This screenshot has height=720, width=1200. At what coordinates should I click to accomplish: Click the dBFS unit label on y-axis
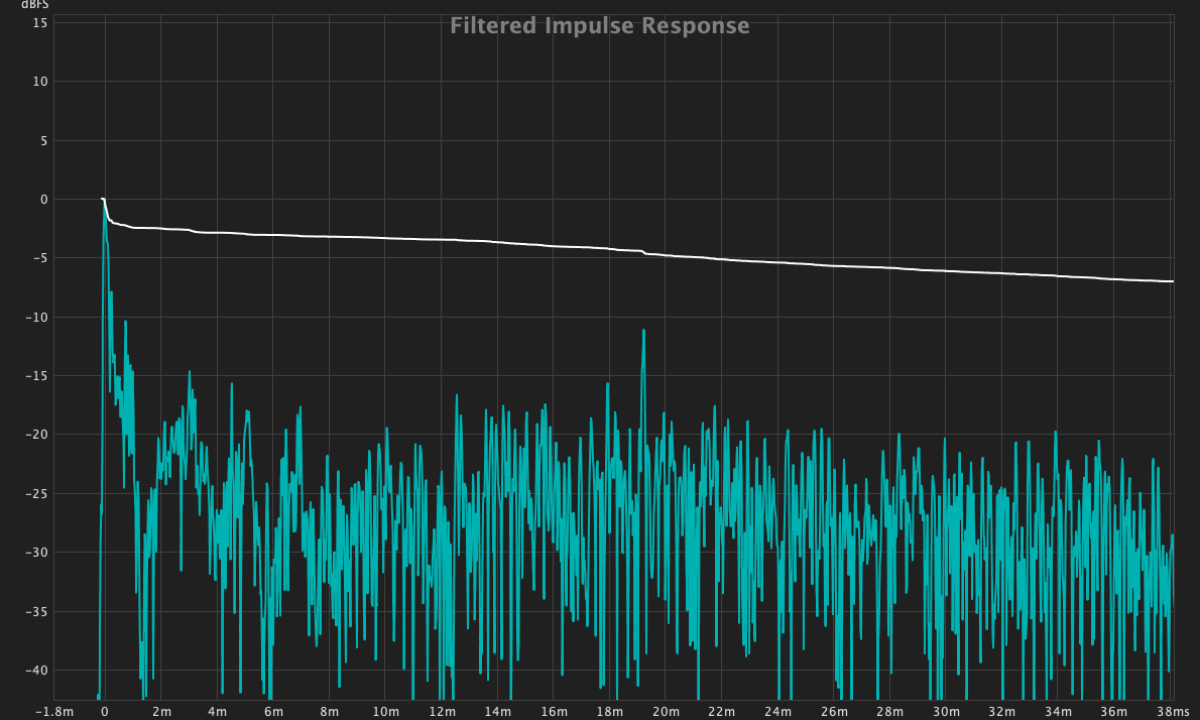(35, 6)
